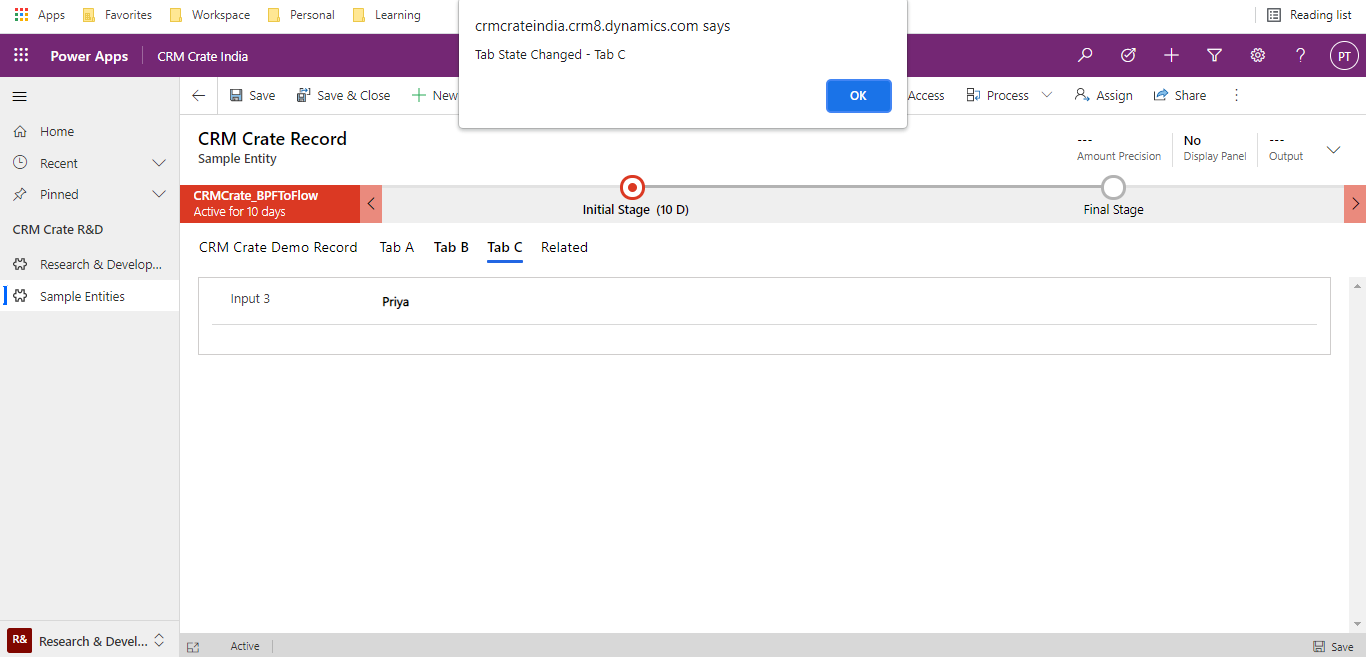This screenshot has height=657, width=1366.
Task: Click OK on the Tab State Changed dialog
Action: click(858, 95)
